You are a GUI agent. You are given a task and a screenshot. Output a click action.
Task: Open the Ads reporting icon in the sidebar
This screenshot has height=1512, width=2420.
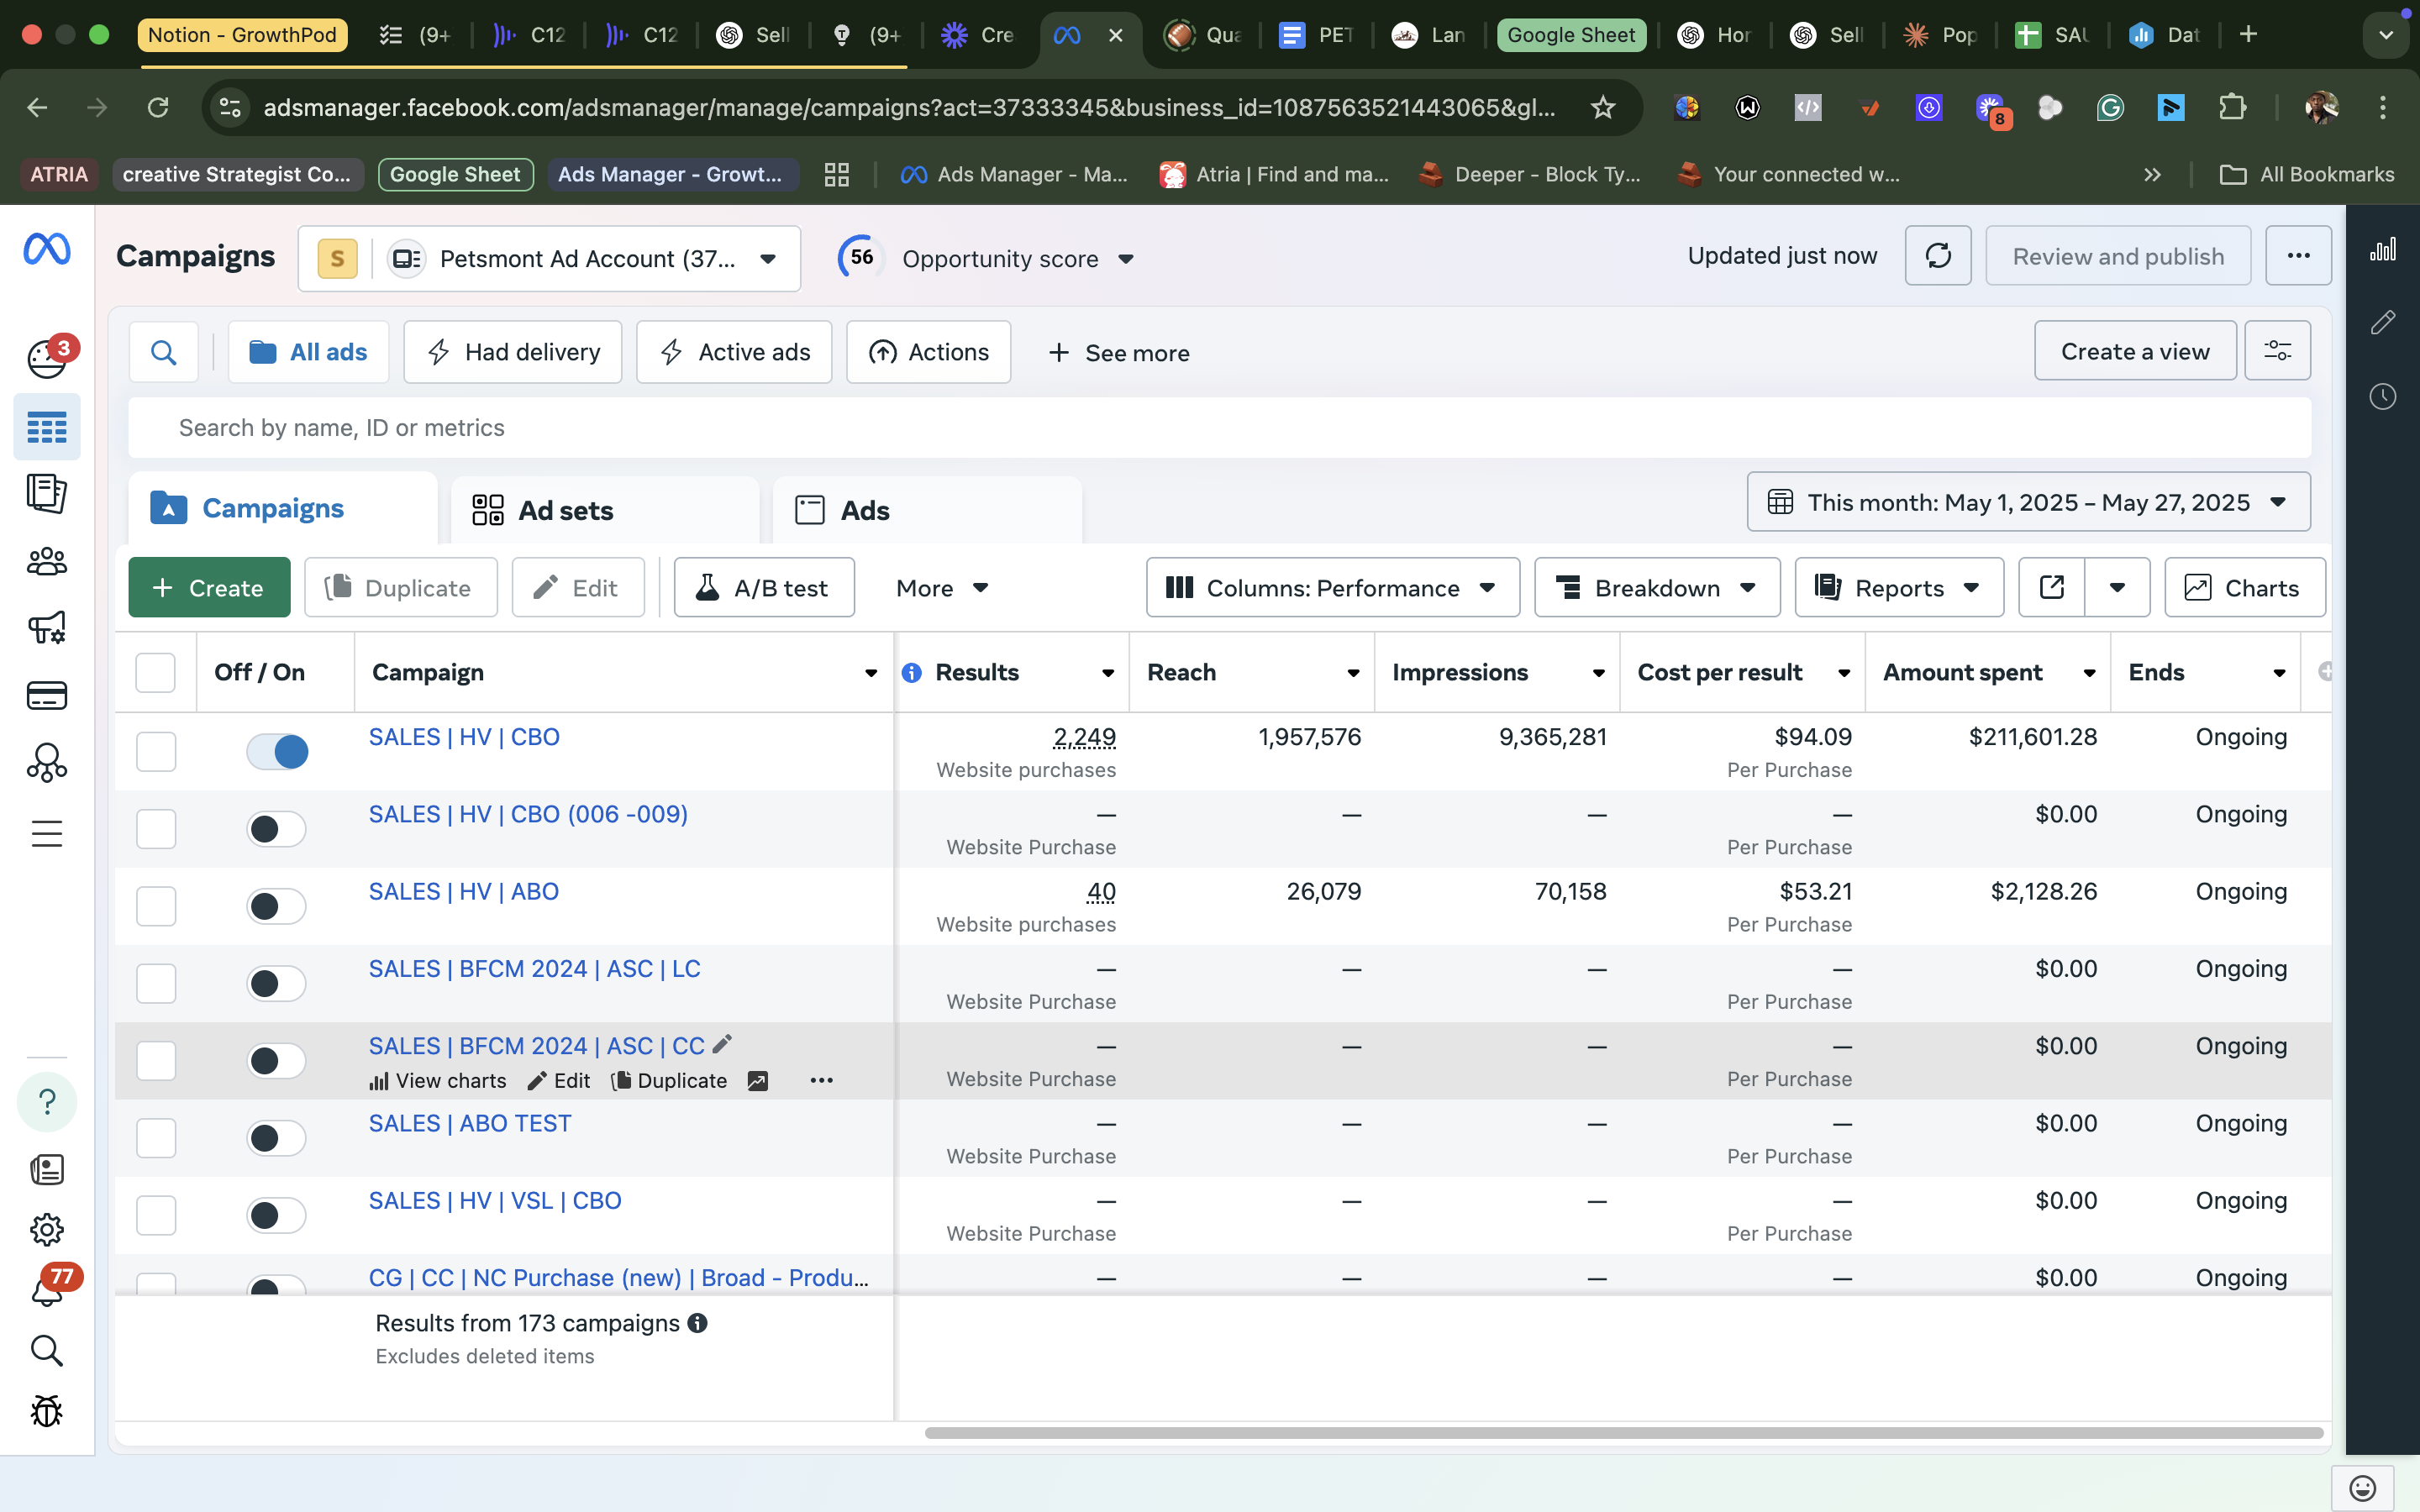click(x=47, y=494)
